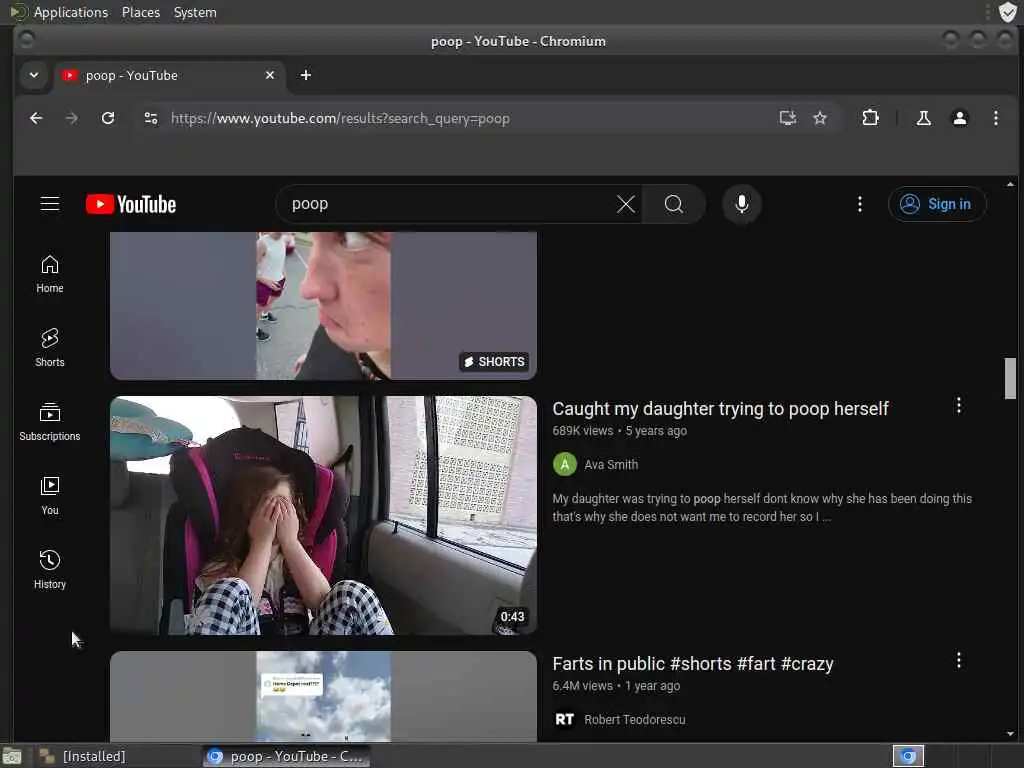1024x768 pixels.
Task: Click the Farts in public video thumbnail
Action: tap(323, 696)
